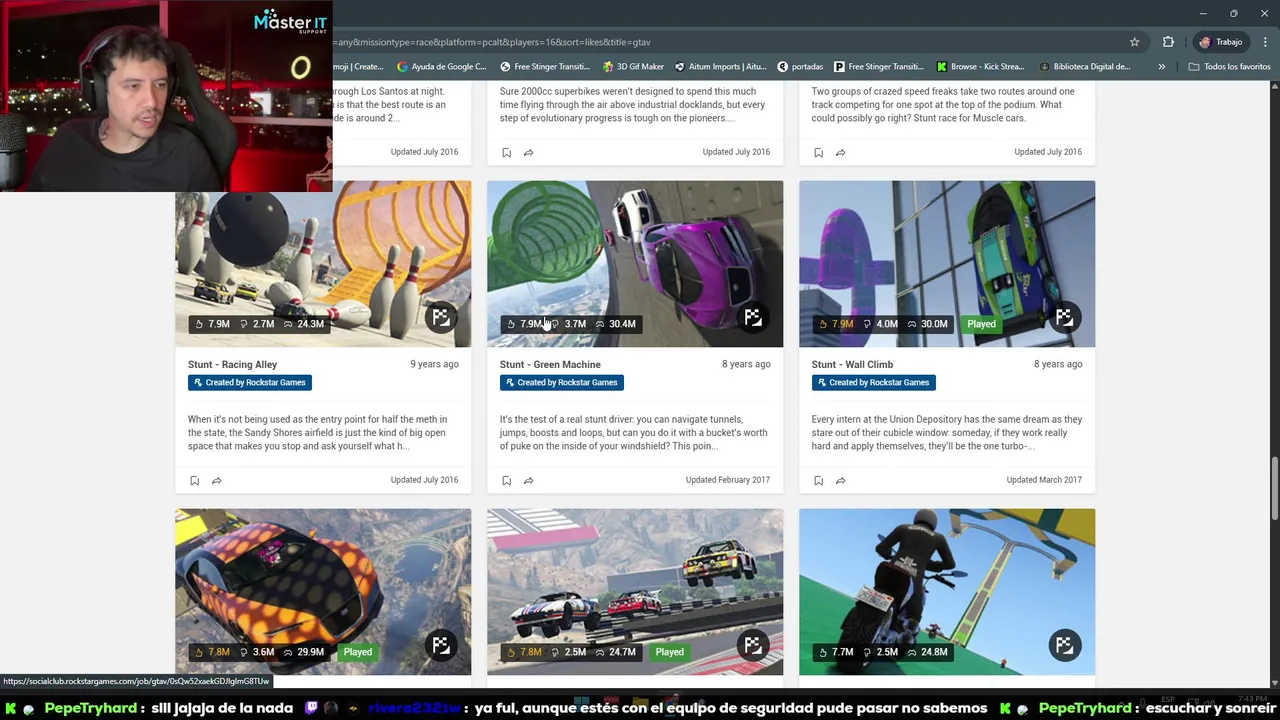
Task: Click race flag icon on Racing Alley thumbnail
Action: tap(441, 317)
